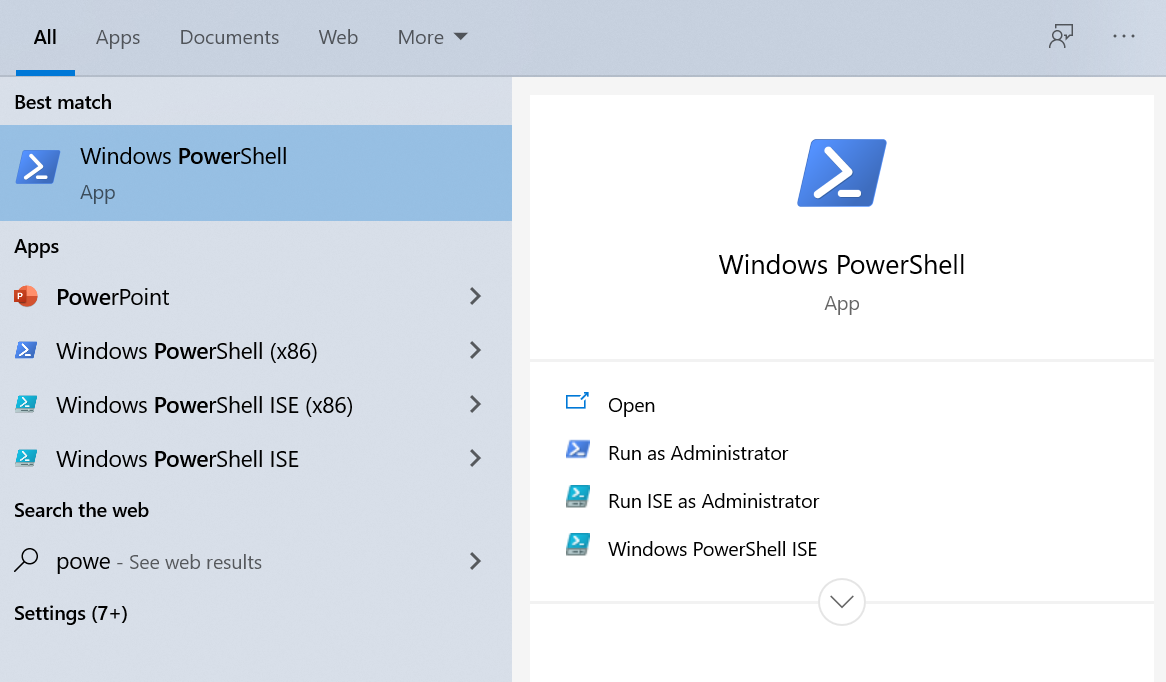
Task: Click the Open icon beside Open option
Action: click(x=577, y=400)
